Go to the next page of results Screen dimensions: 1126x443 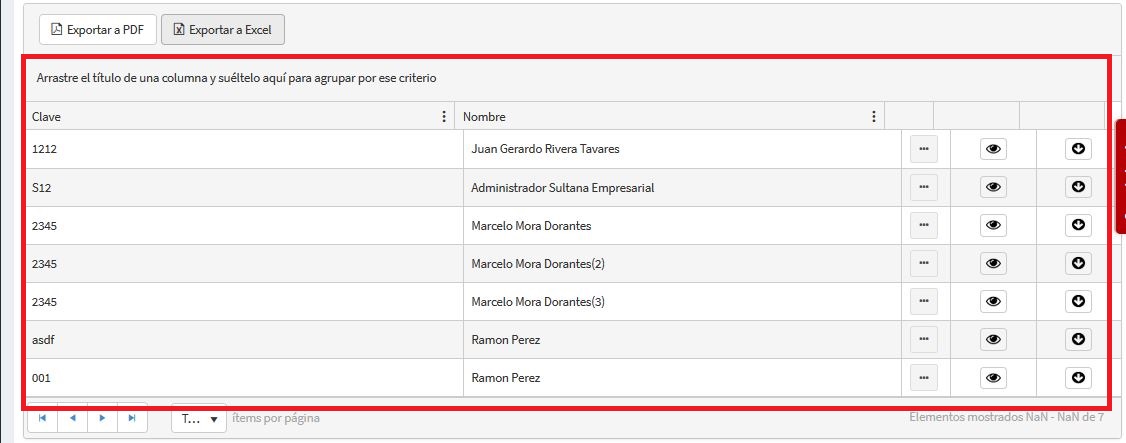[x=102, y=419]
